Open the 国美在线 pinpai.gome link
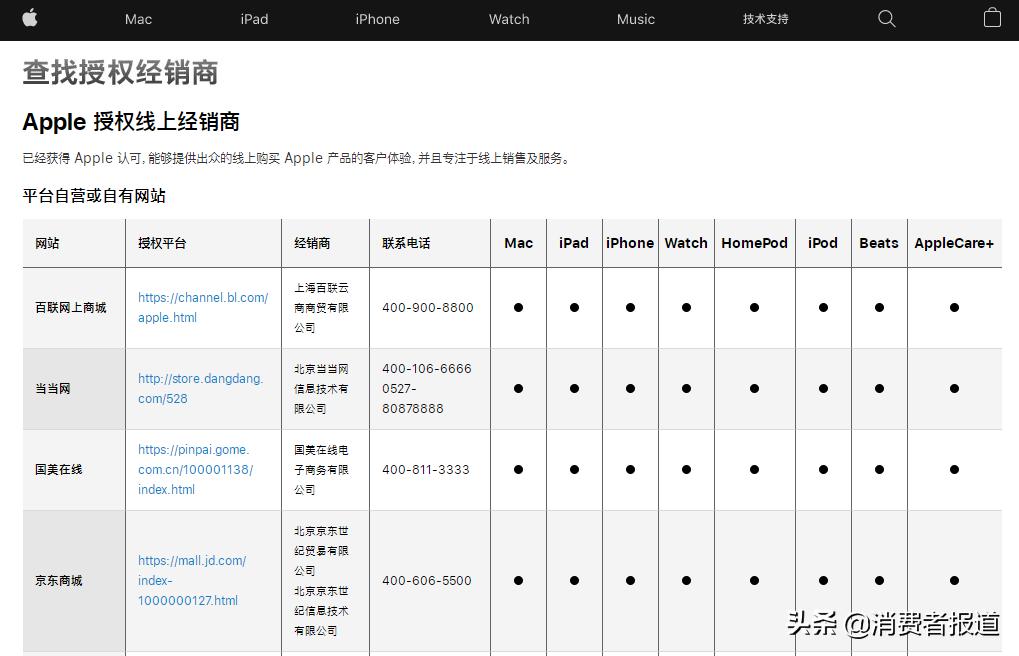Image resolution: width=1019 pixels, height=656 pixels. (196, 469)
